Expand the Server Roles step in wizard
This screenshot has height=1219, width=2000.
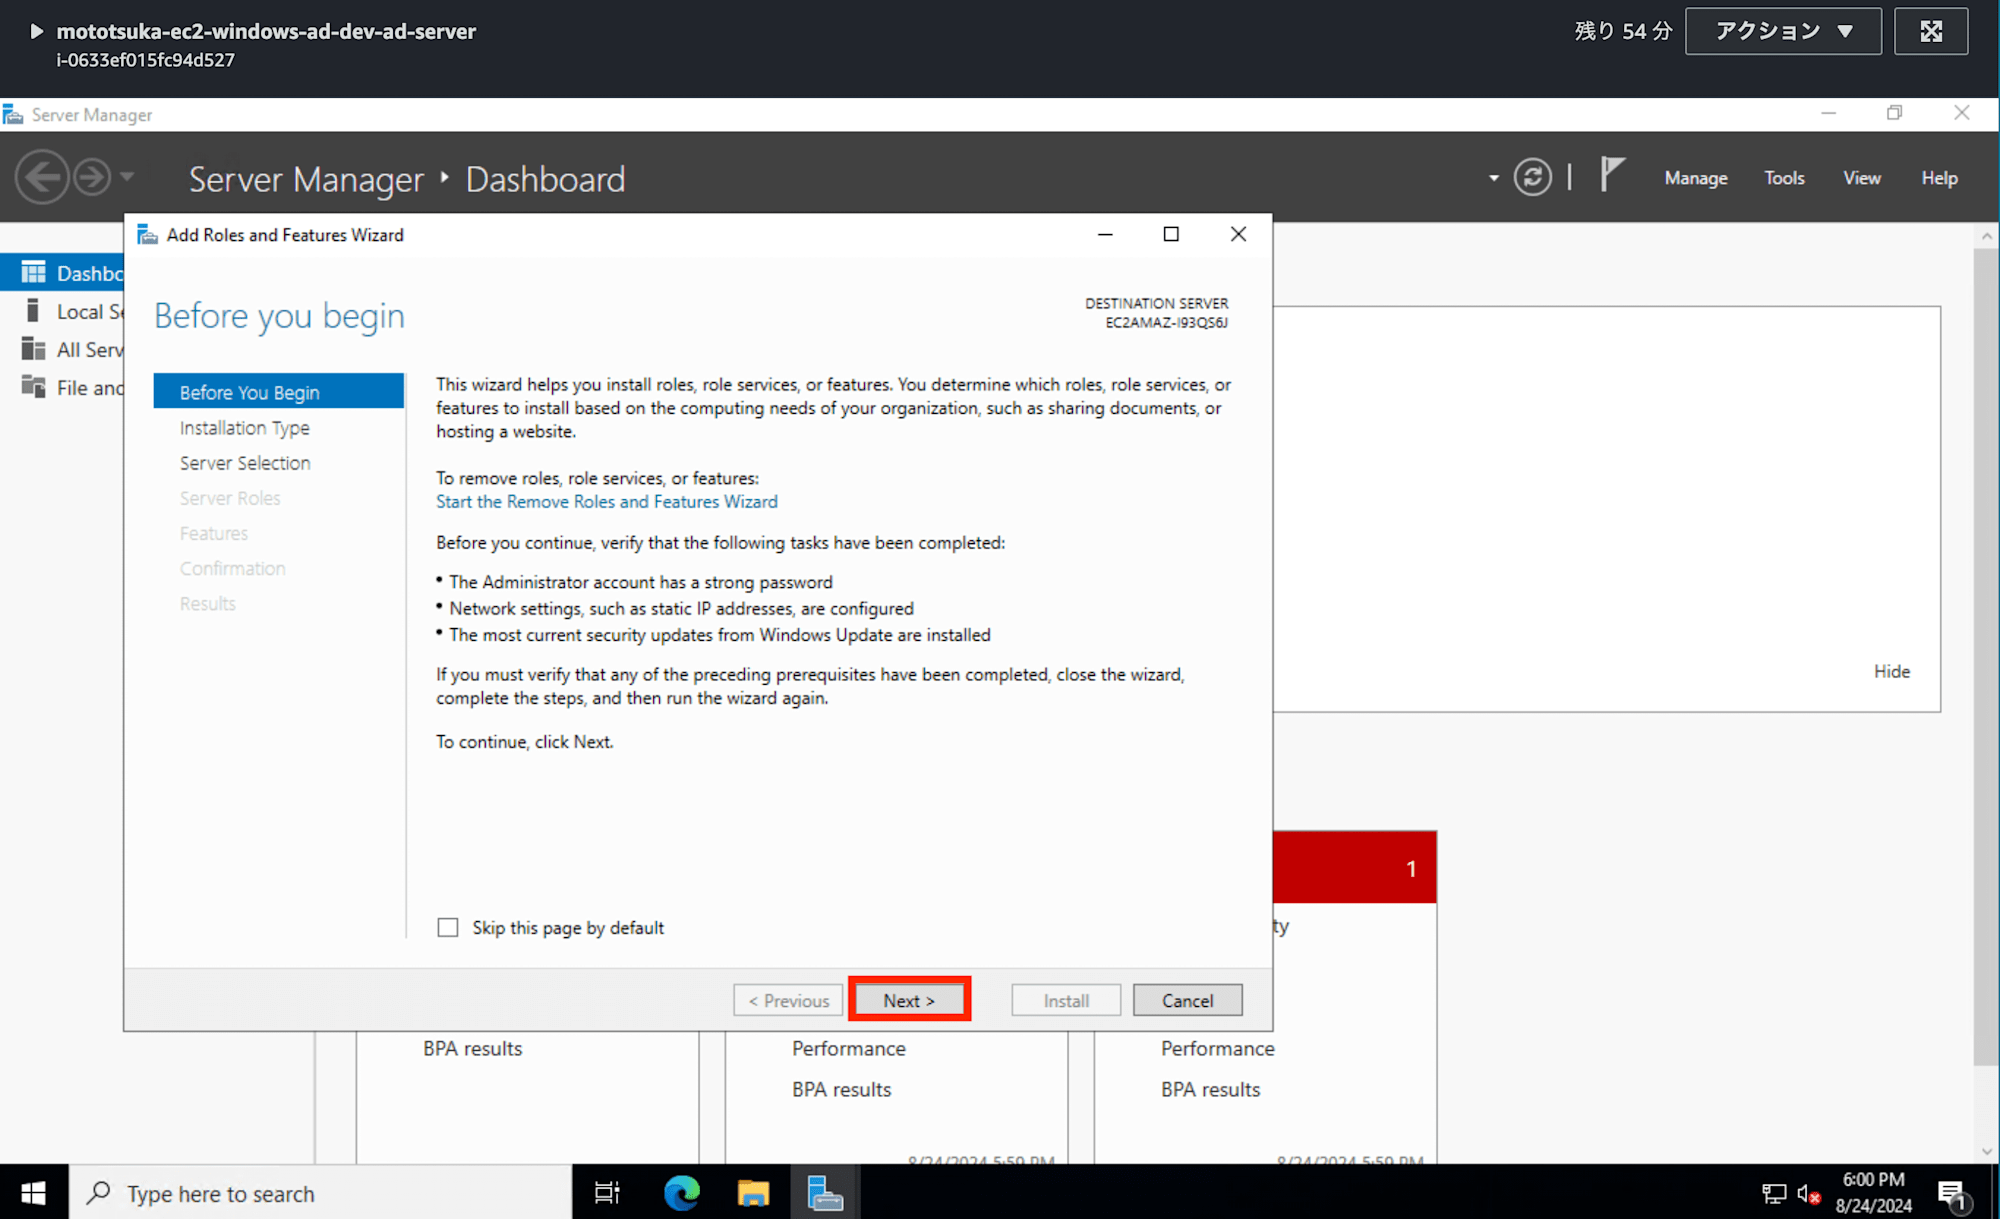[x=229, y=497]
